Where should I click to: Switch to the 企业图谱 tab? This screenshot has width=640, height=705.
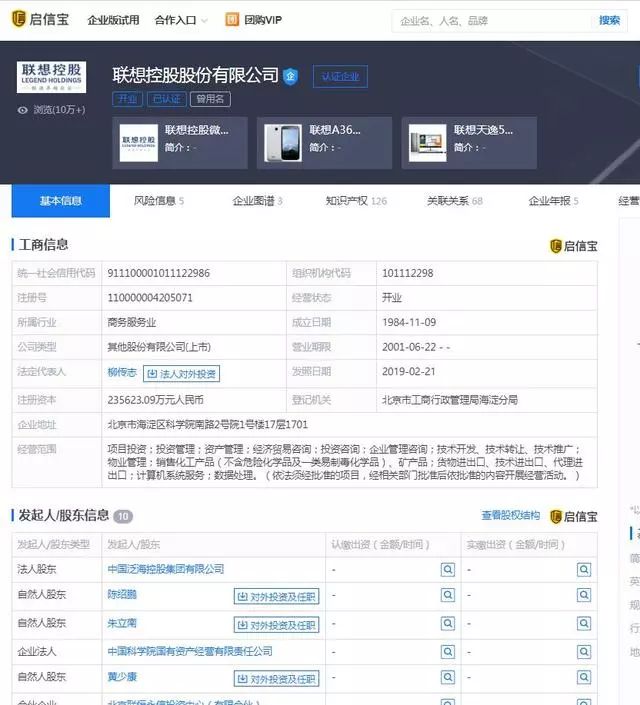[257, 201]
